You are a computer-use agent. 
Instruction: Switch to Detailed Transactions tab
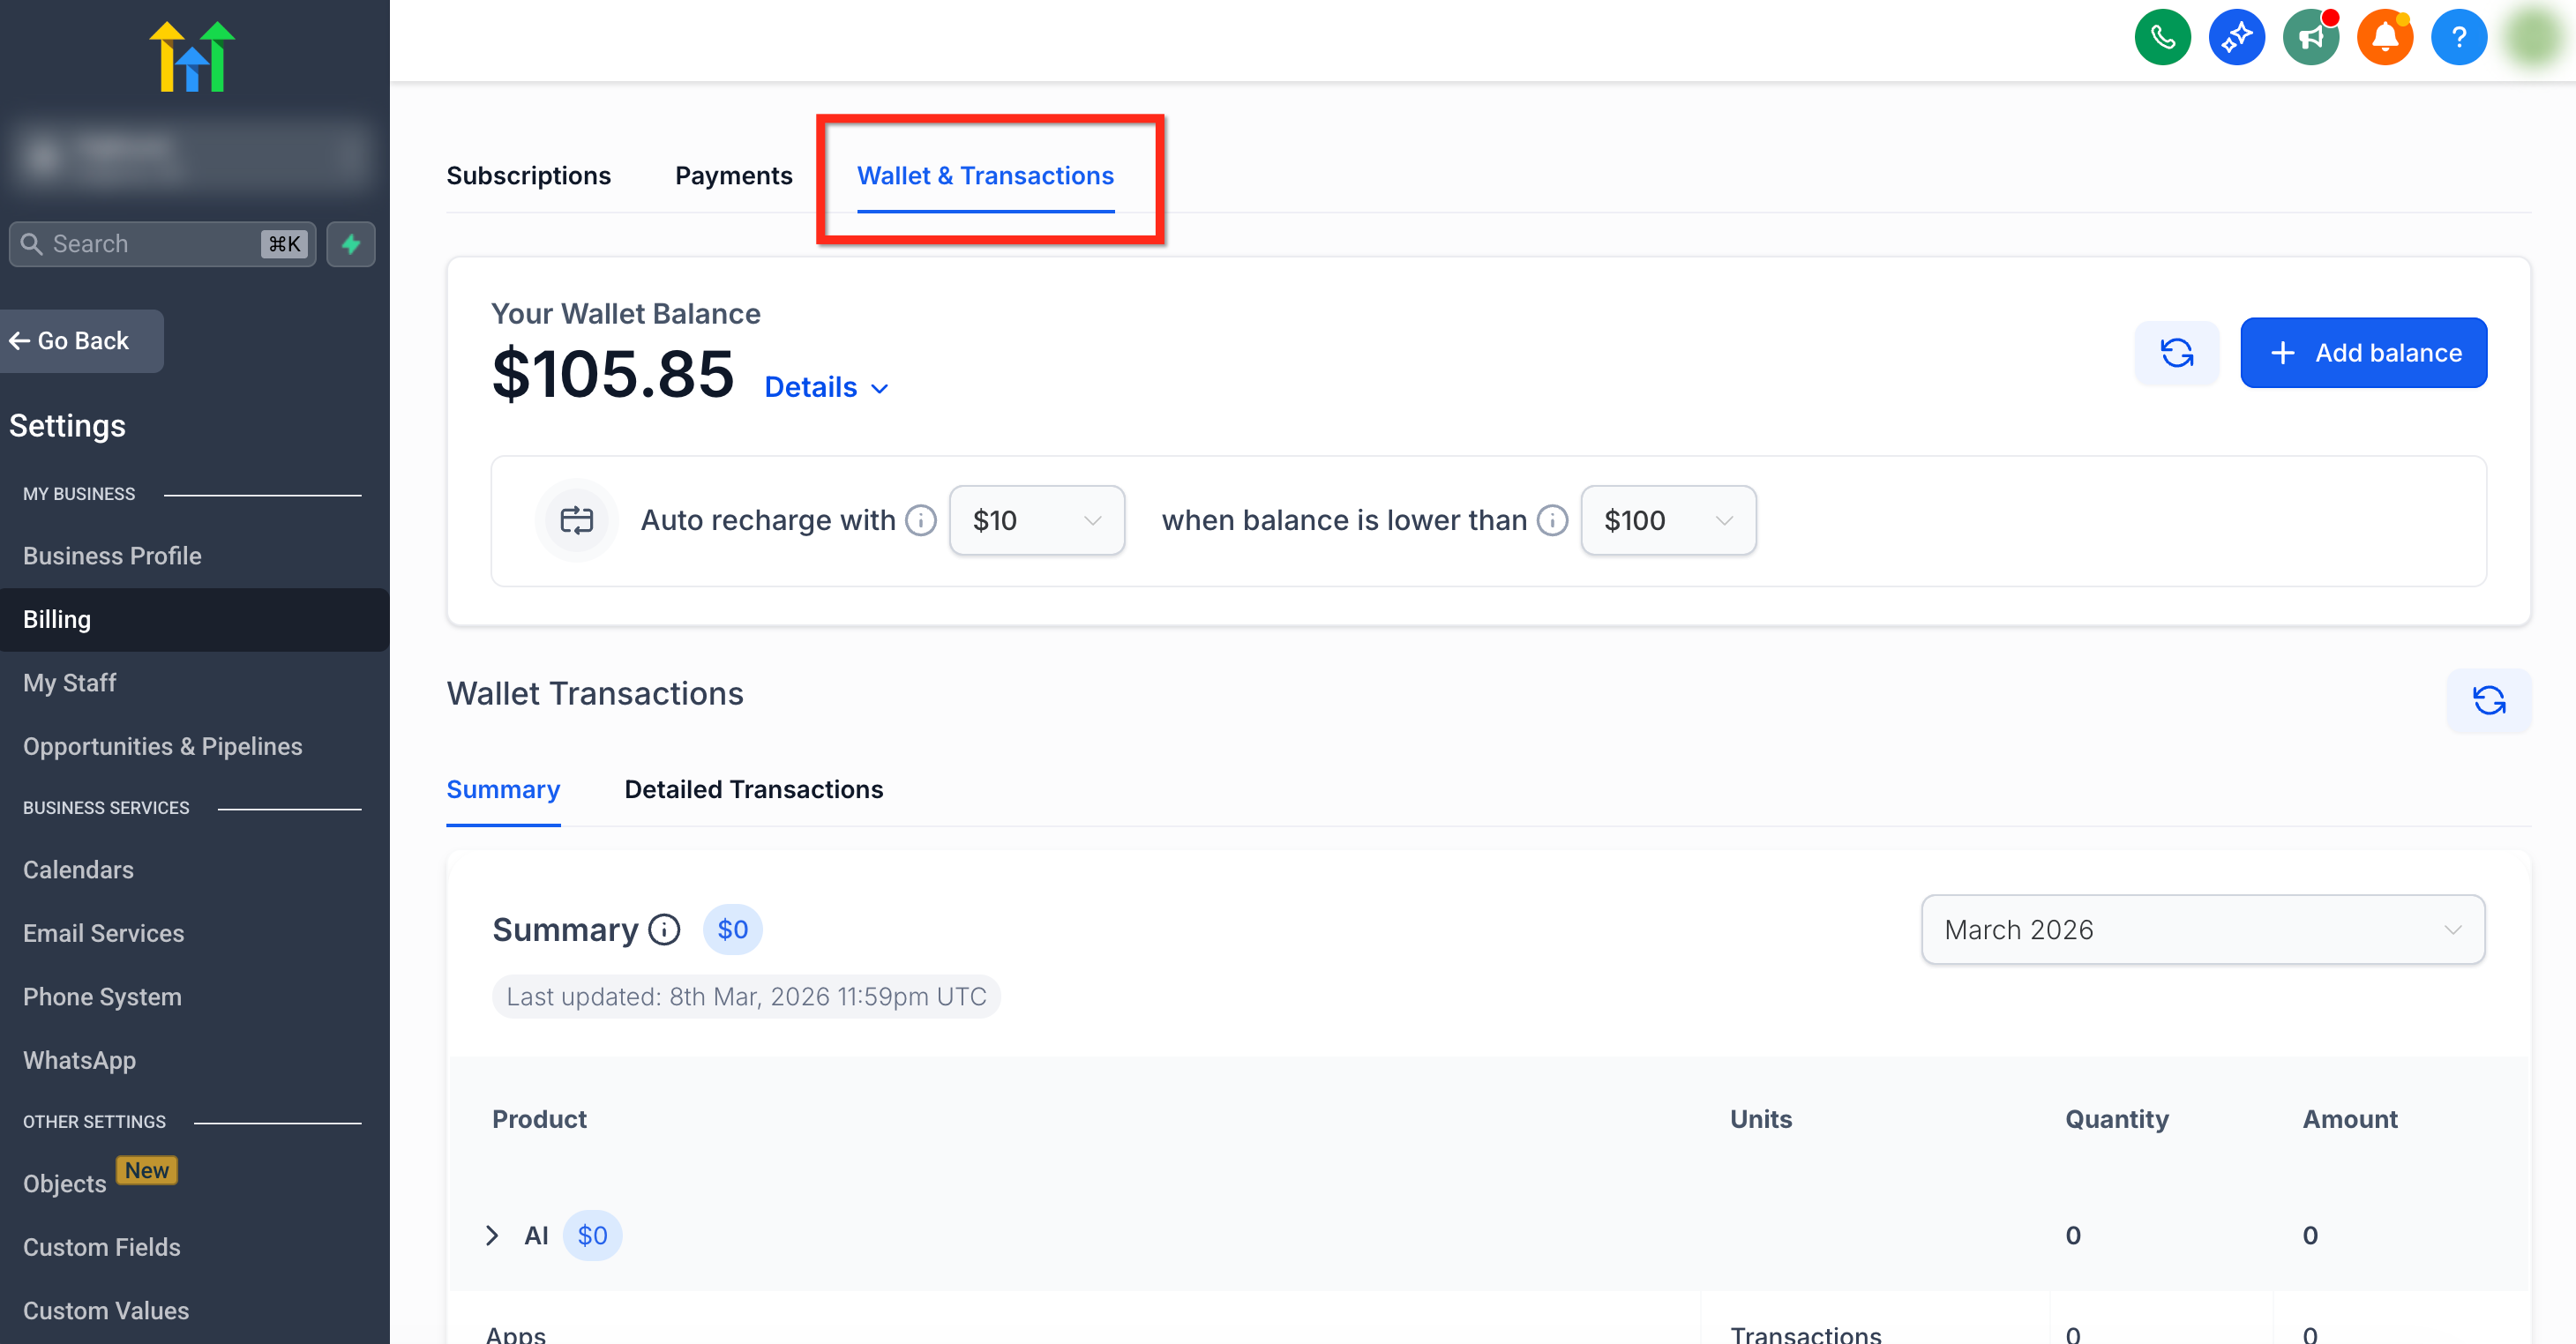753,790
